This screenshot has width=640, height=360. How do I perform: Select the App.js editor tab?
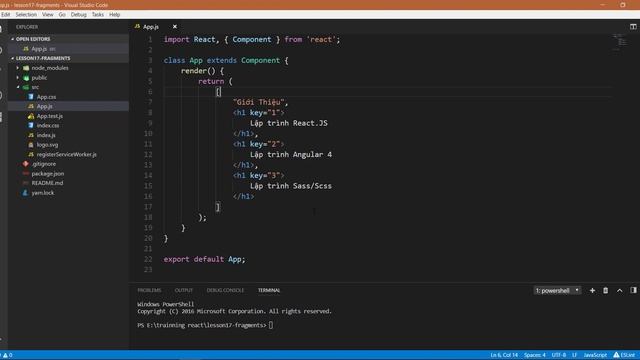[x=151, y=27]
